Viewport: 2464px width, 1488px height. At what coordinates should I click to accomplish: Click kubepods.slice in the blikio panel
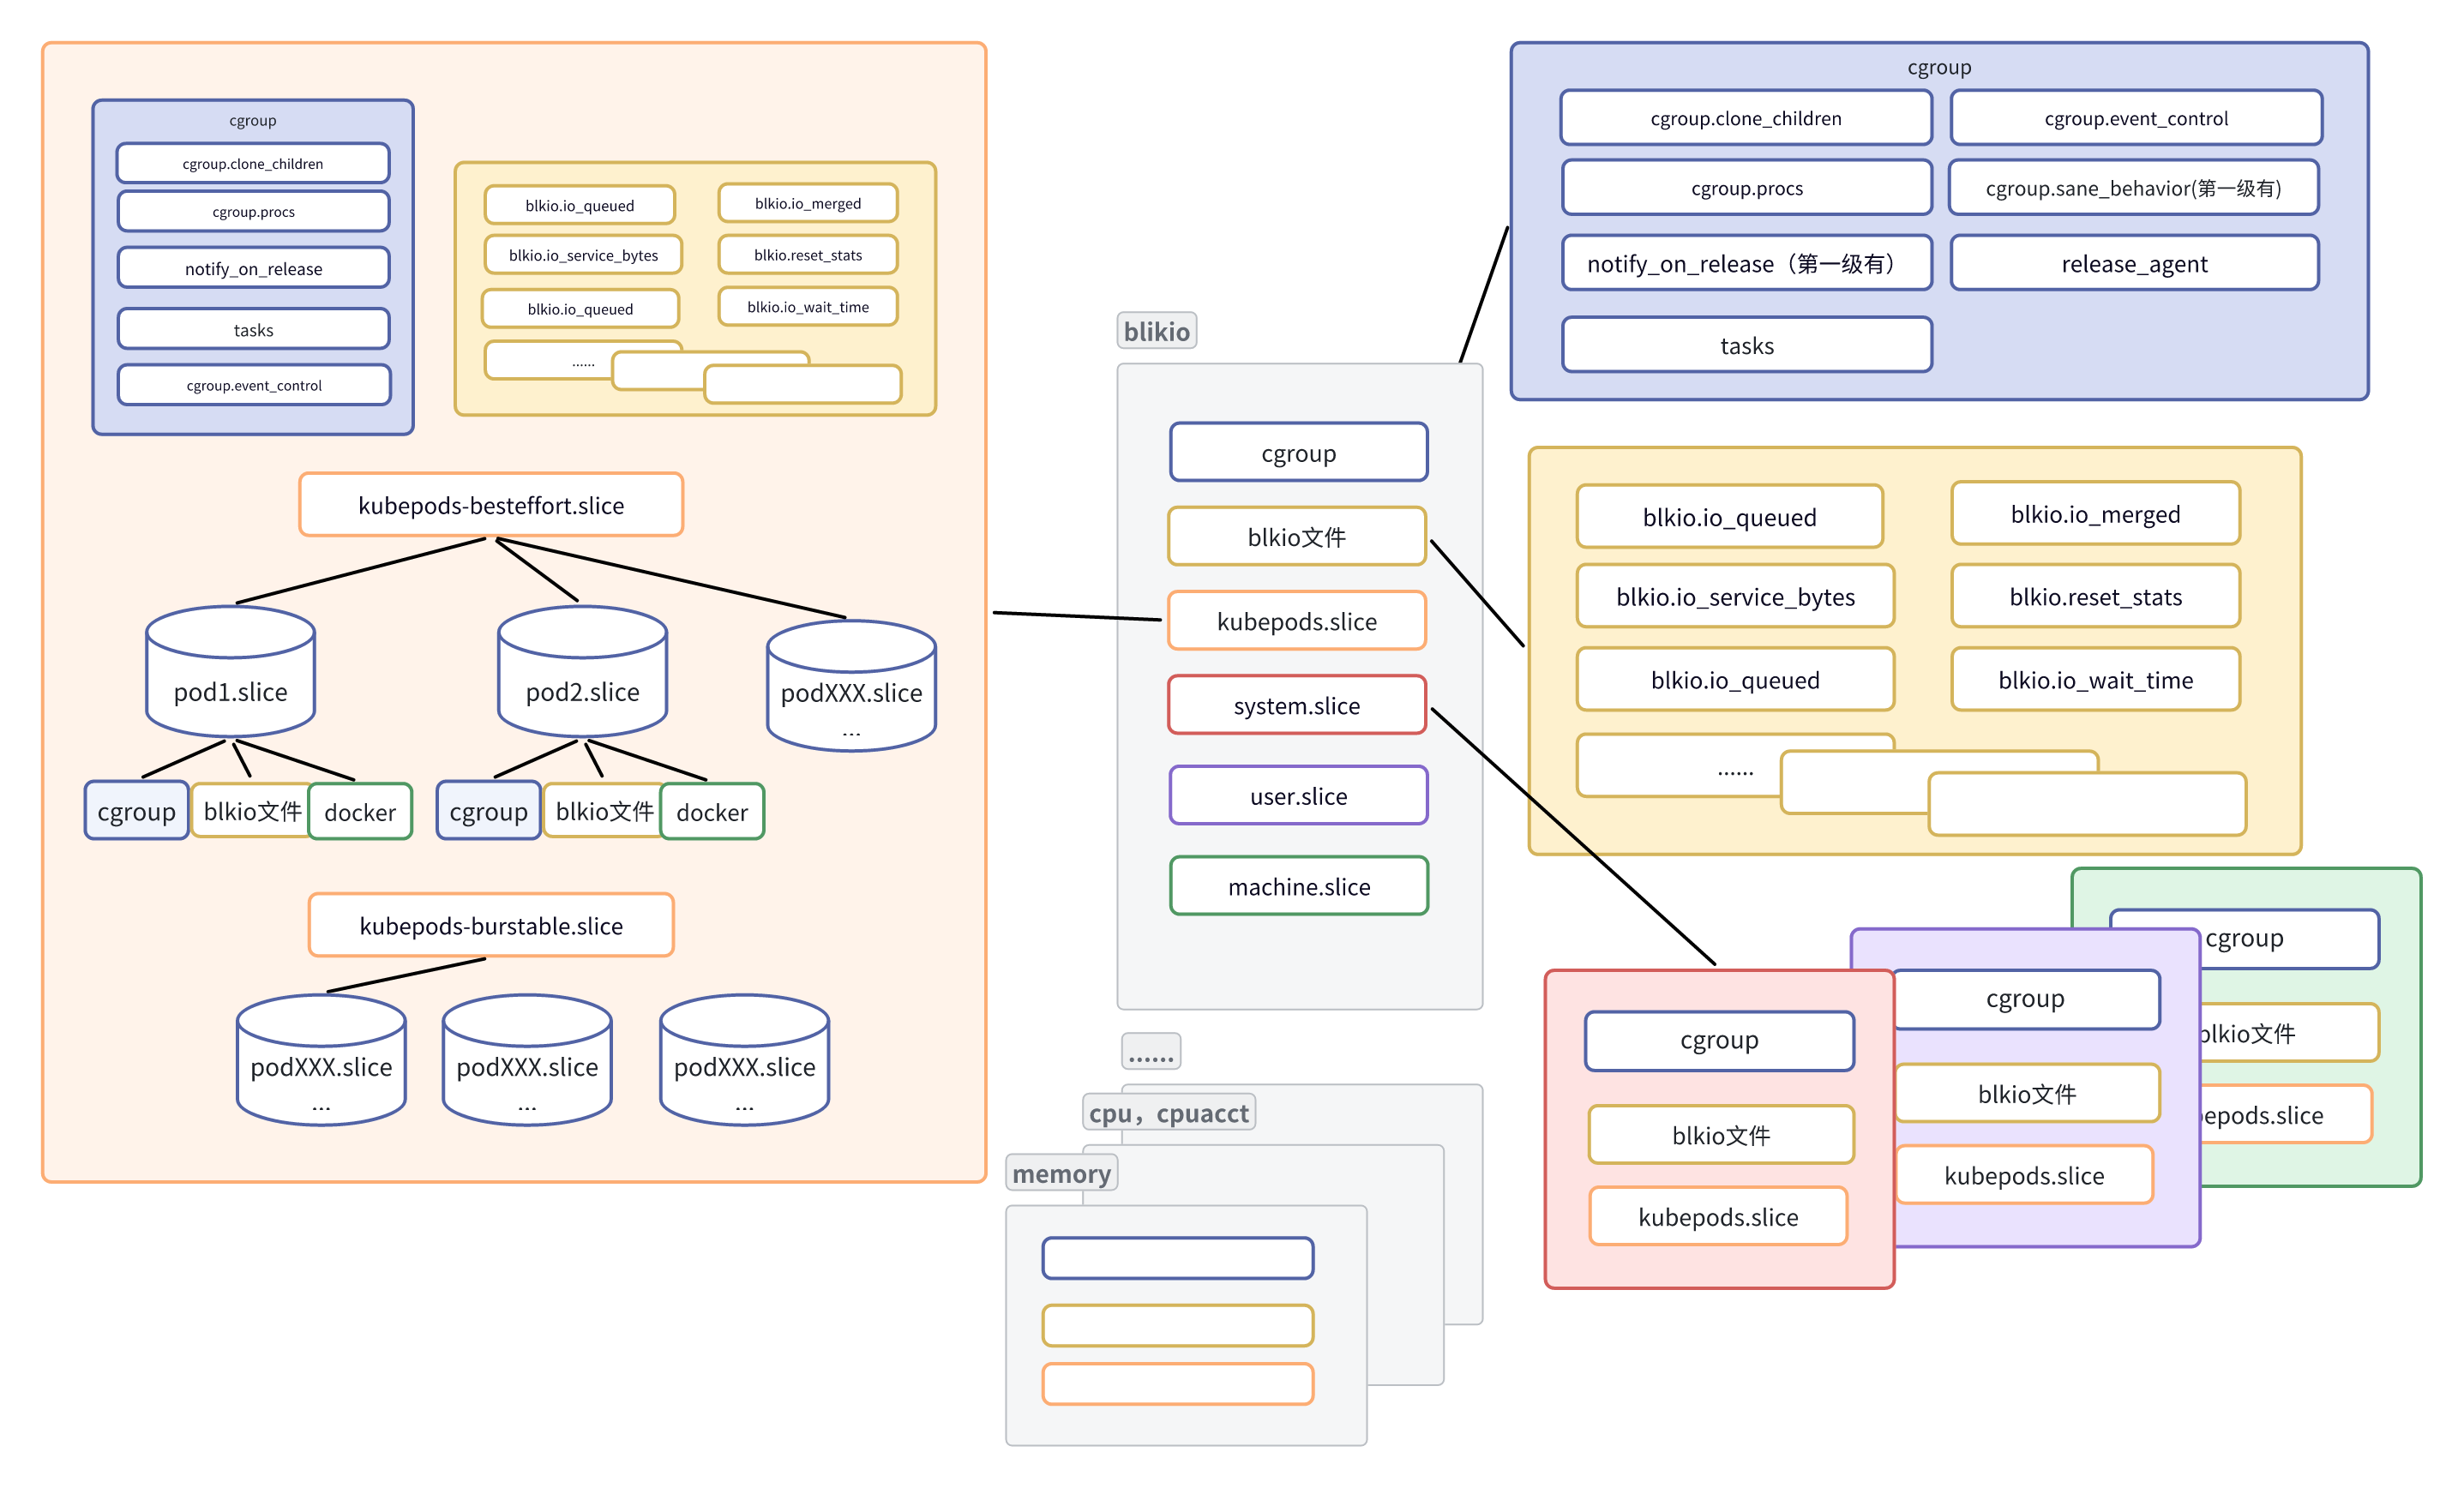pos(1297,621)
